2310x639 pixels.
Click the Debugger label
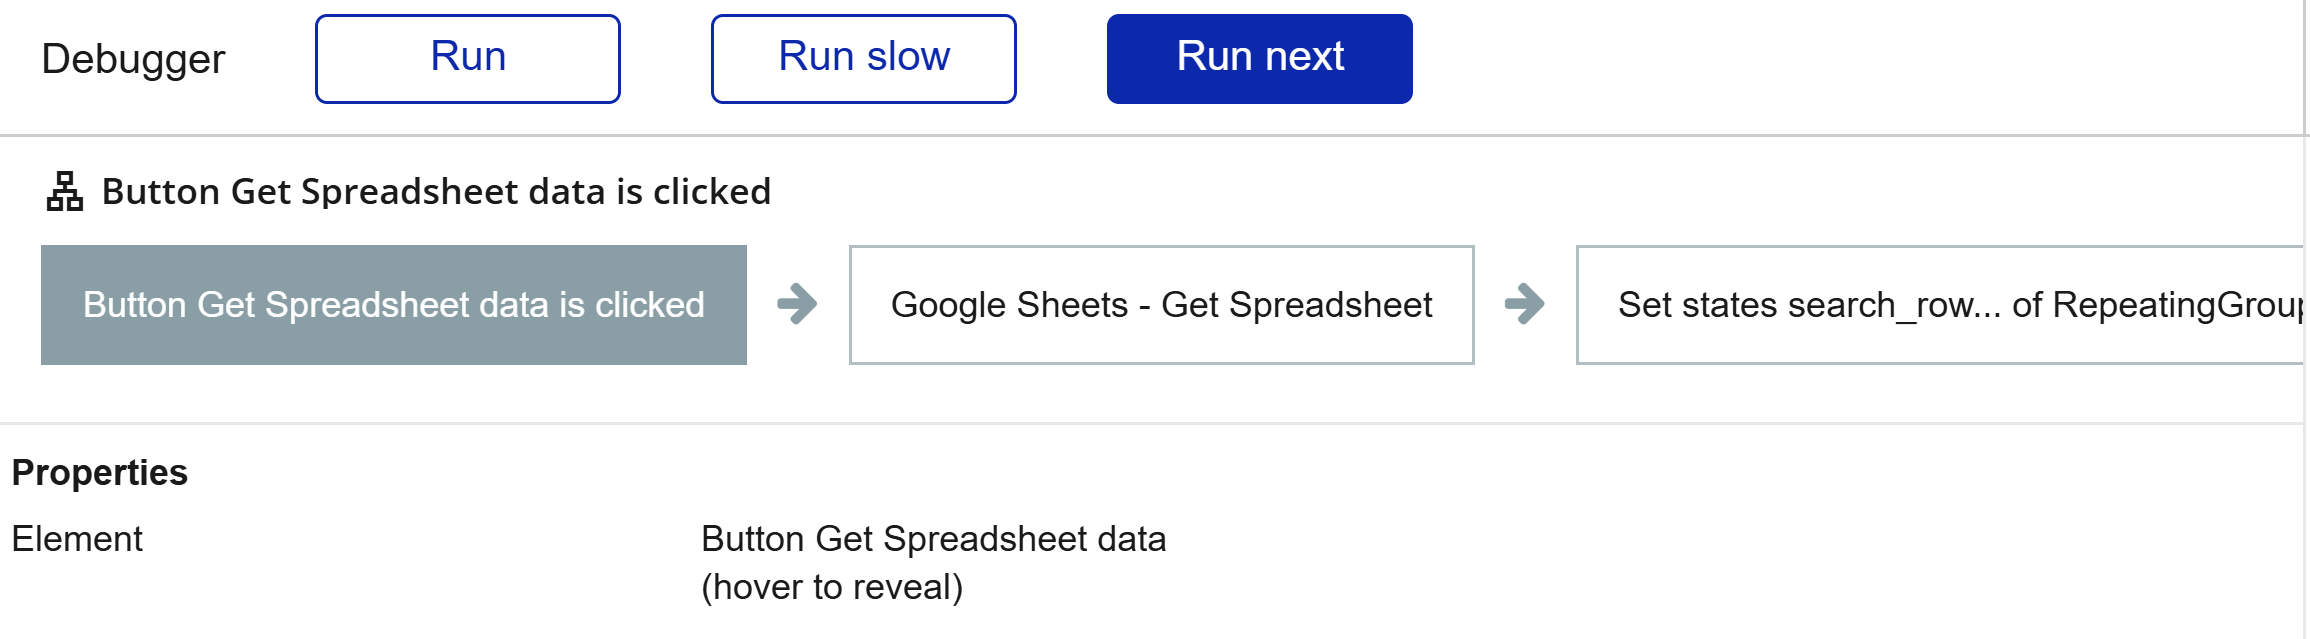coord(133,59)
